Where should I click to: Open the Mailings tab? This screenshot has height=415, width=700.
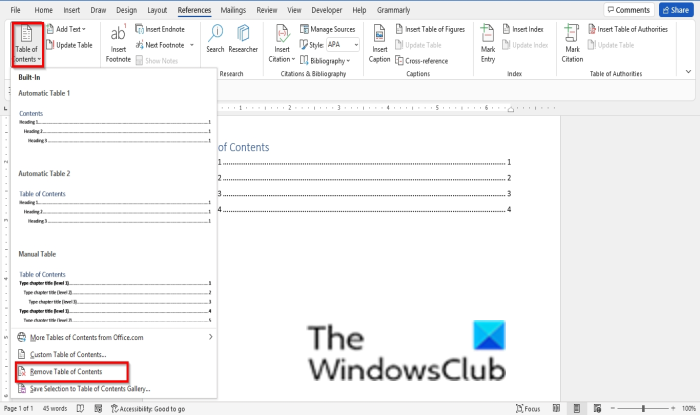click(x=233, y=10)
